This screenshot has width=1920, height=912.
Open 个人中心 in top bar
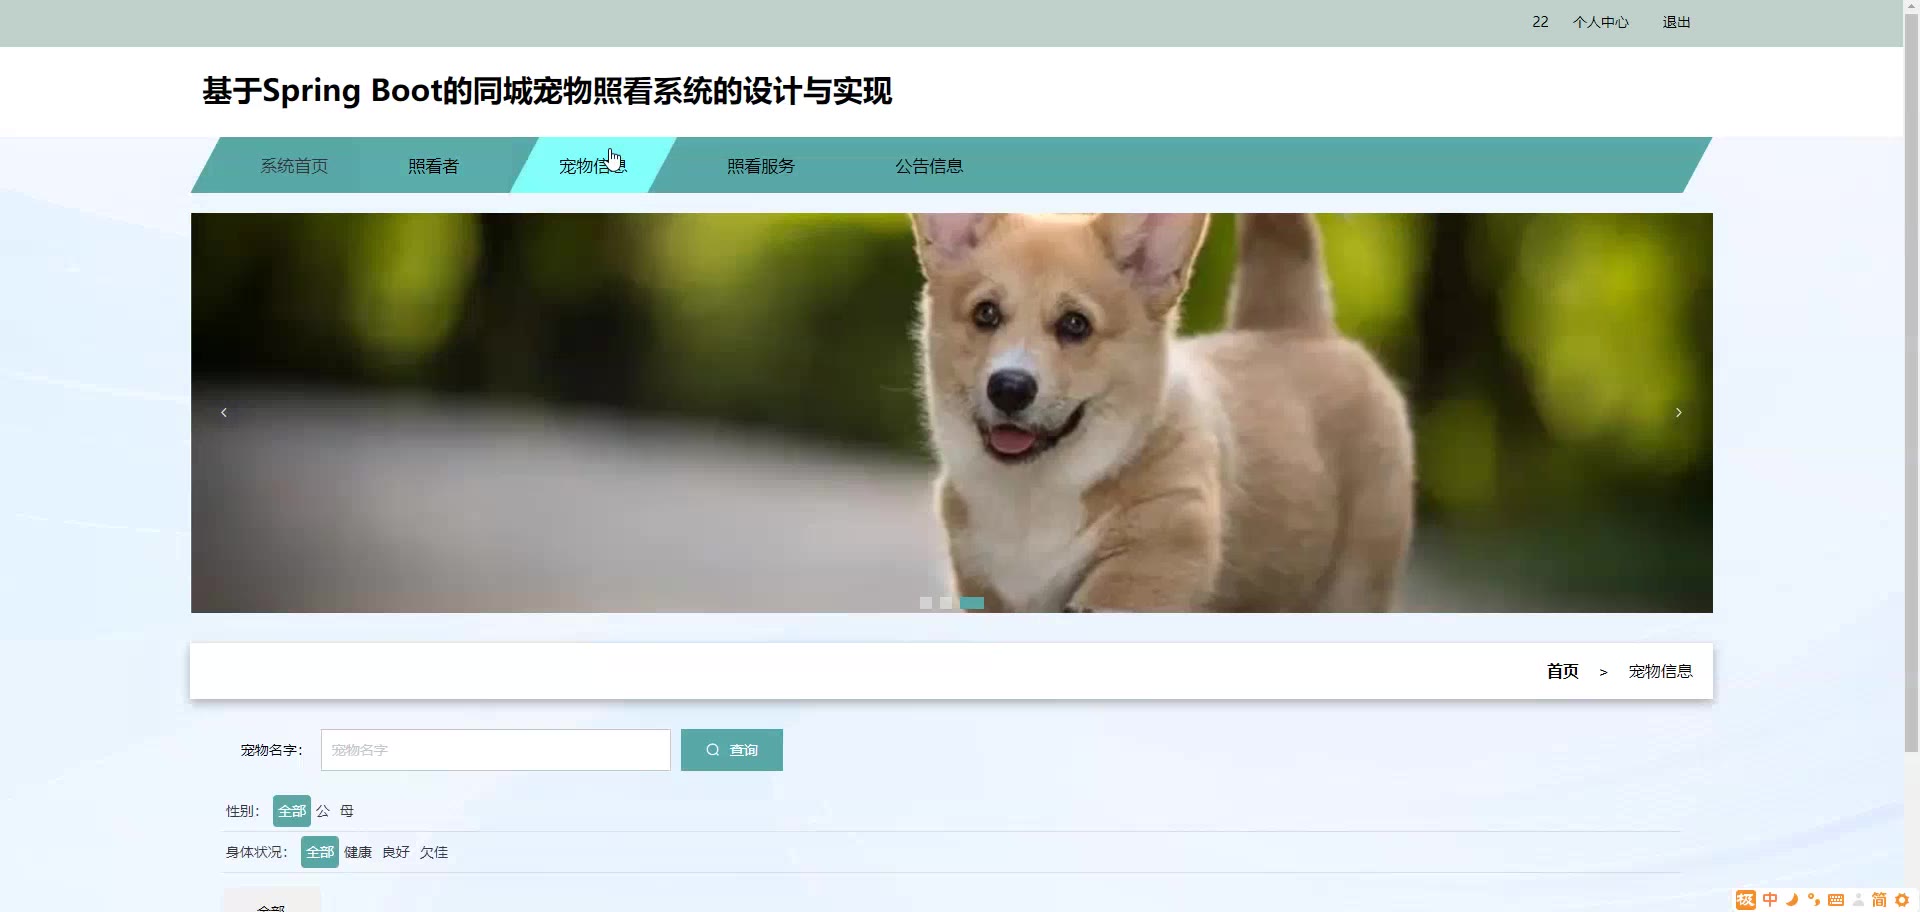[x=1601, y=22]
